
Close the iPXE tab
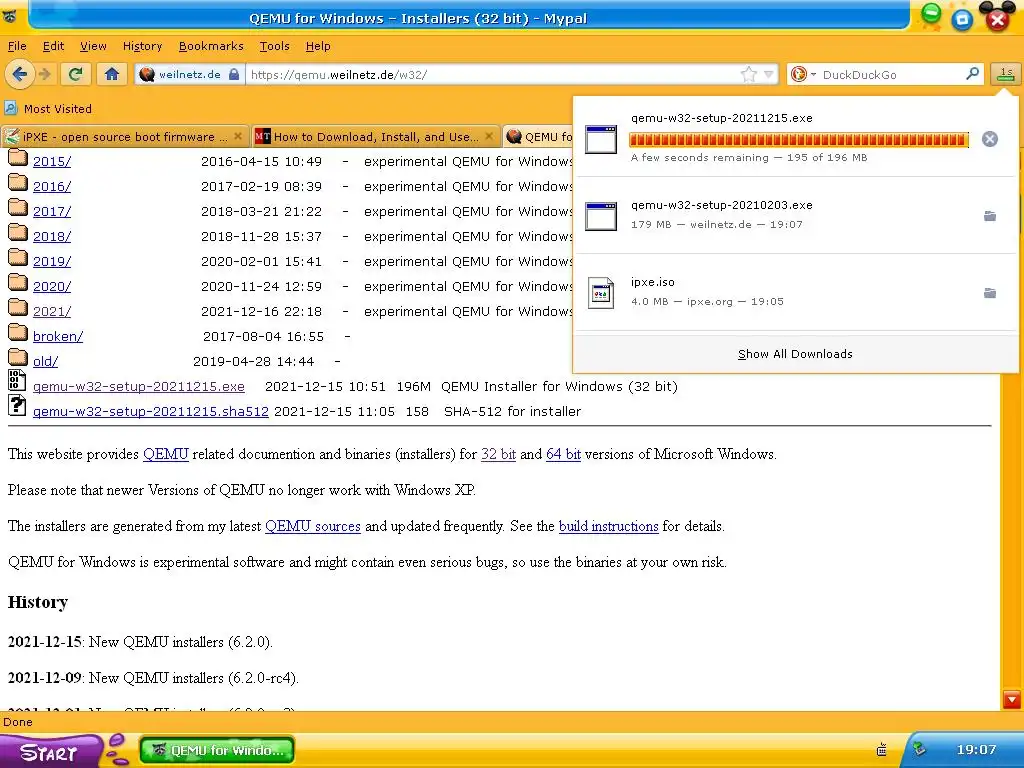pos(238,136)
